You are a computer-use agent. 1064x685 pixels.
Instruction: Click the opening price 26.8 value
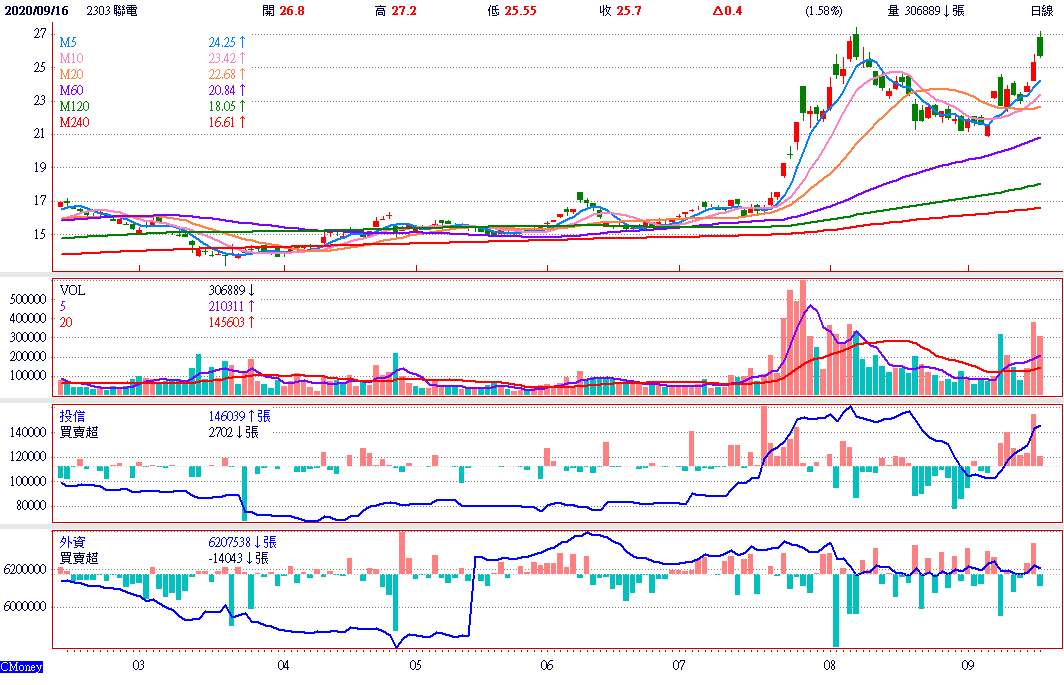pyautogui.click(x=289, y=11)
